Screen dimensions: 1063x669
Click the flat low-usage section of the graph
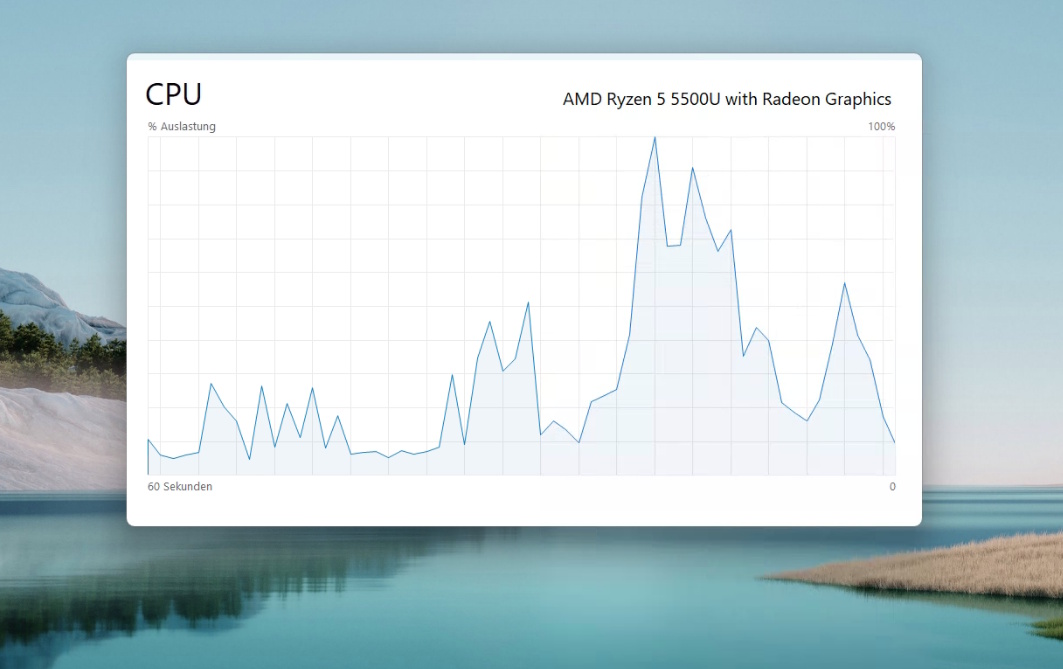click(x=375, y=453)
